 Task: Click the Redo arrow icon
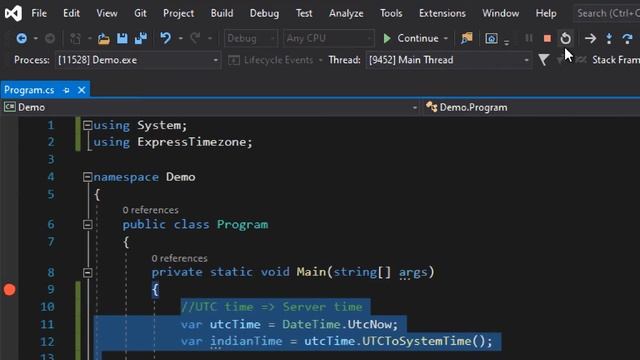pos(196,38)
